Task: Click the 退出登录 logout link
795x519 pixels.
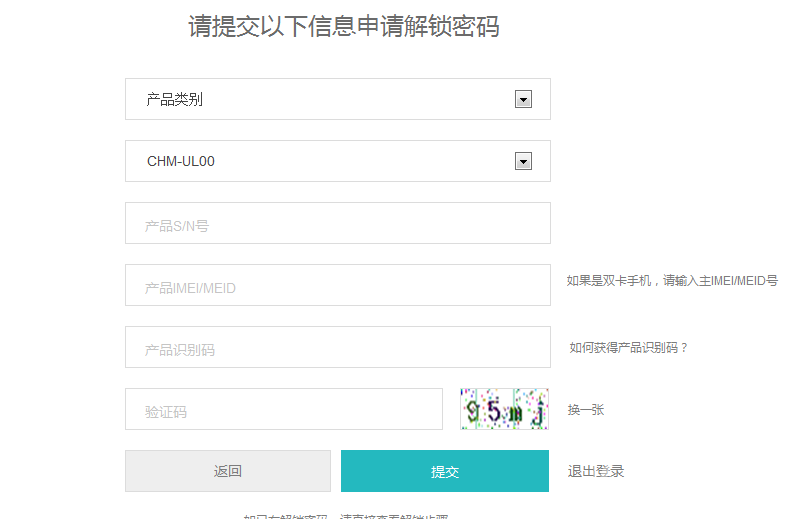Action: click(596, 471)
